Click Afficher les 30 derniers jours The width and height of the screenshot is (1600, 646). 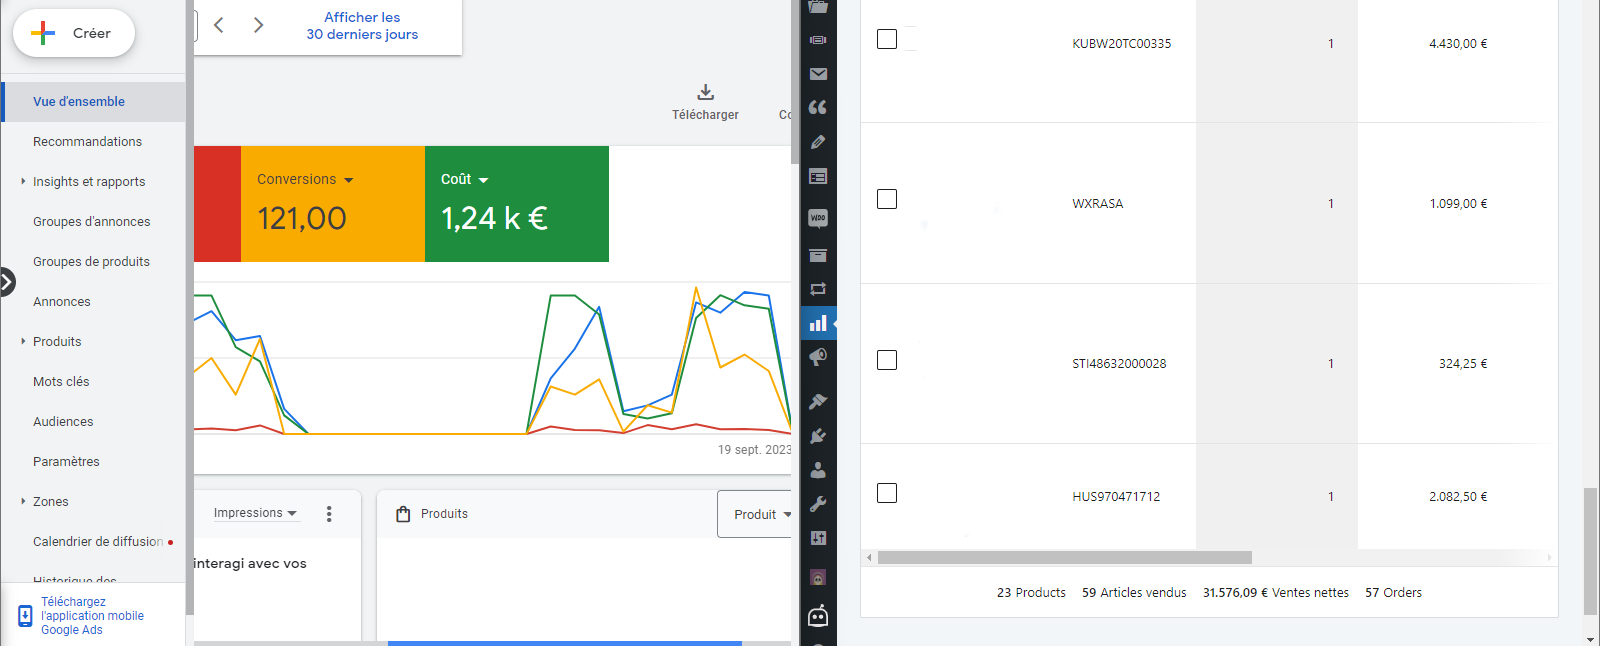tap(362, 26)
